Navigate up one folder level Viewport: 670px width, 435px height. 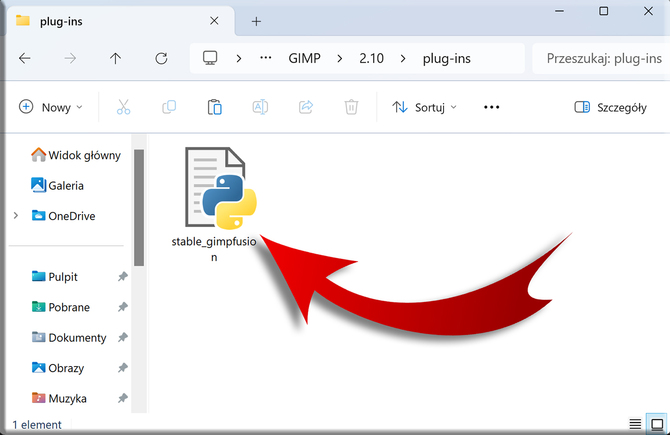click(115, 58)
